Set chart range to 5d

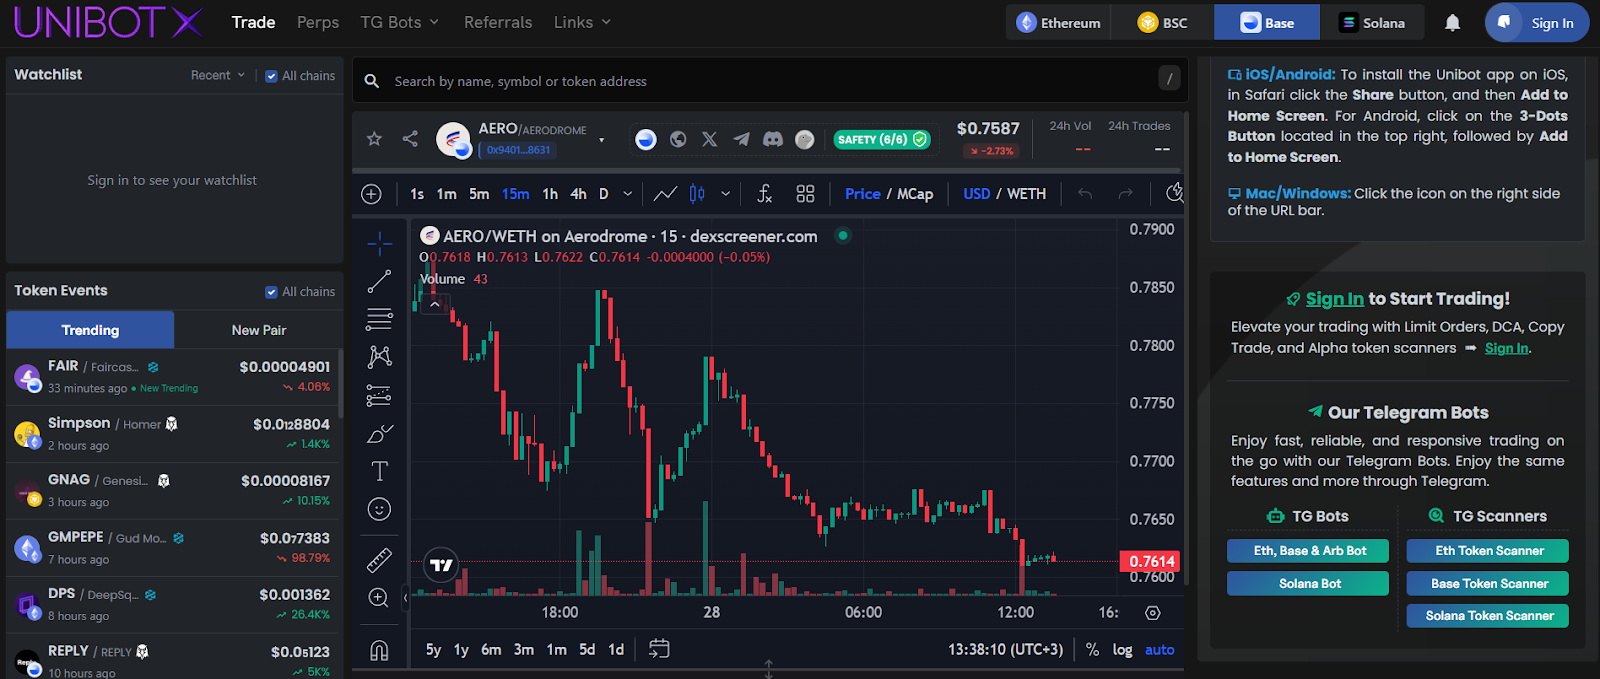coord(587,650)
